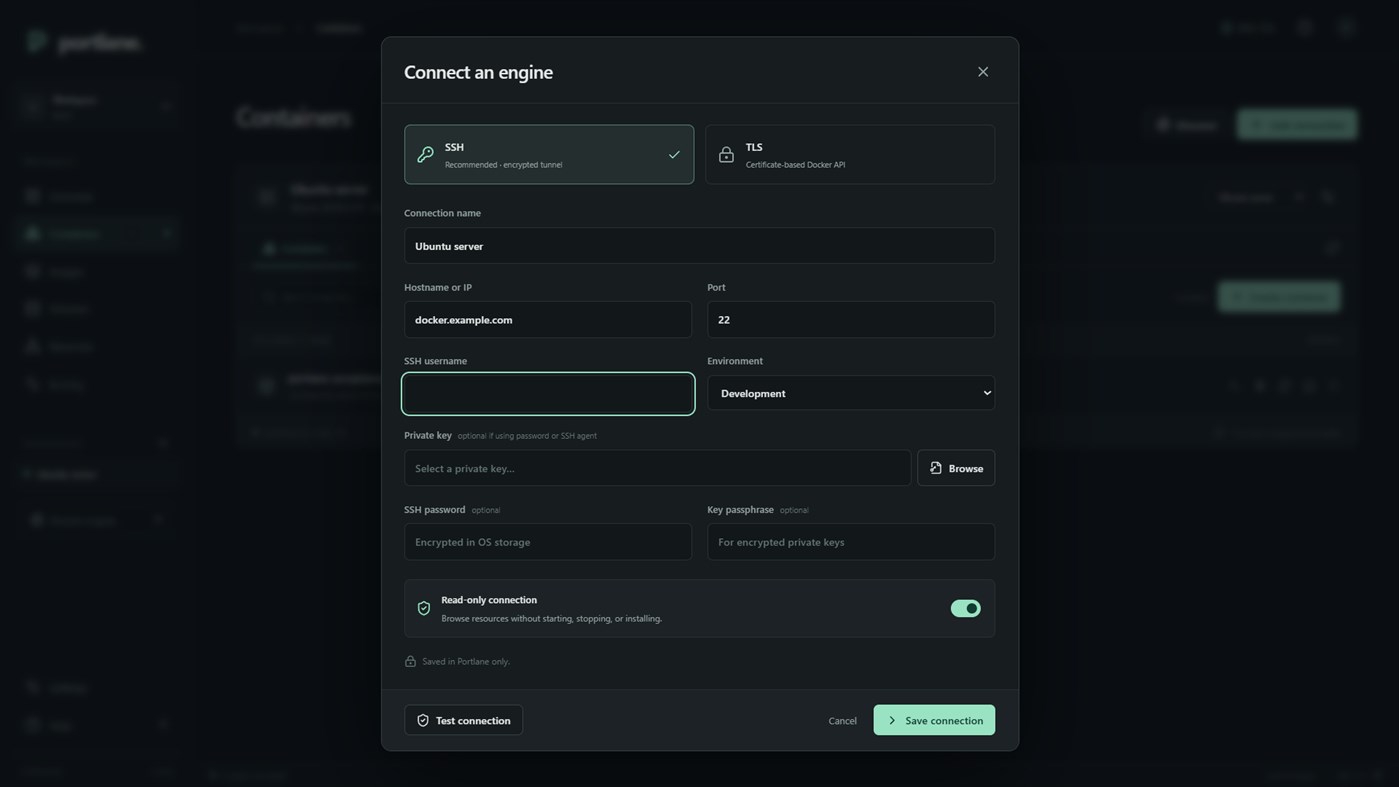1399x787 pixels.
Task: Click the lock icon on TLS card
Action: pyautogui.click(x=727, y=155)
